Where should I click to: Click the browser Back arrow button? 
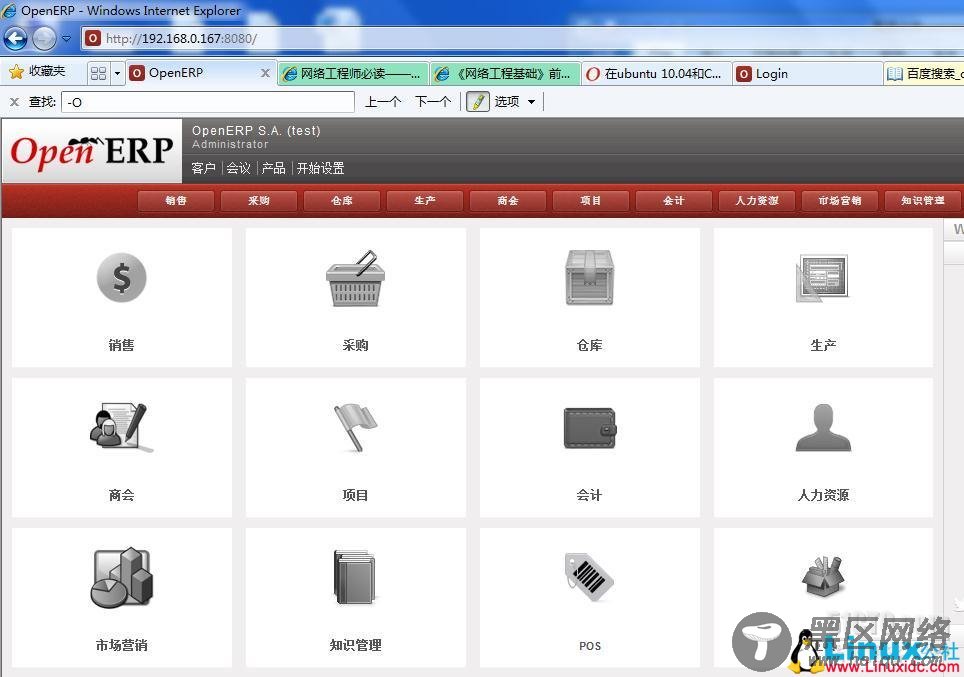(x=15, y=39)
